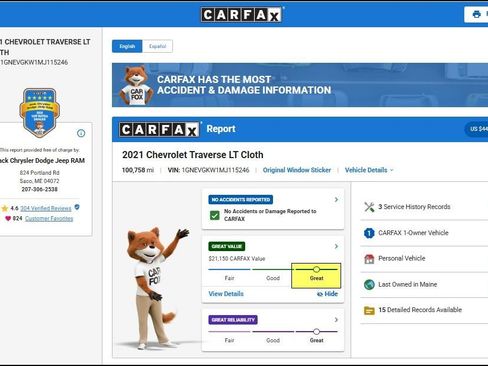The image size is (488, 366).
Task: Switch report language to English
Action: point(127,46)
